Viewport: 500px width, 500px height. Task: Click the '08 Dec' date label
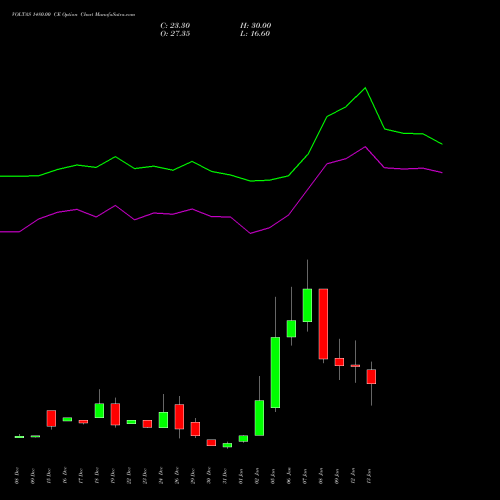pyautogui.click(x=17, y=476)
